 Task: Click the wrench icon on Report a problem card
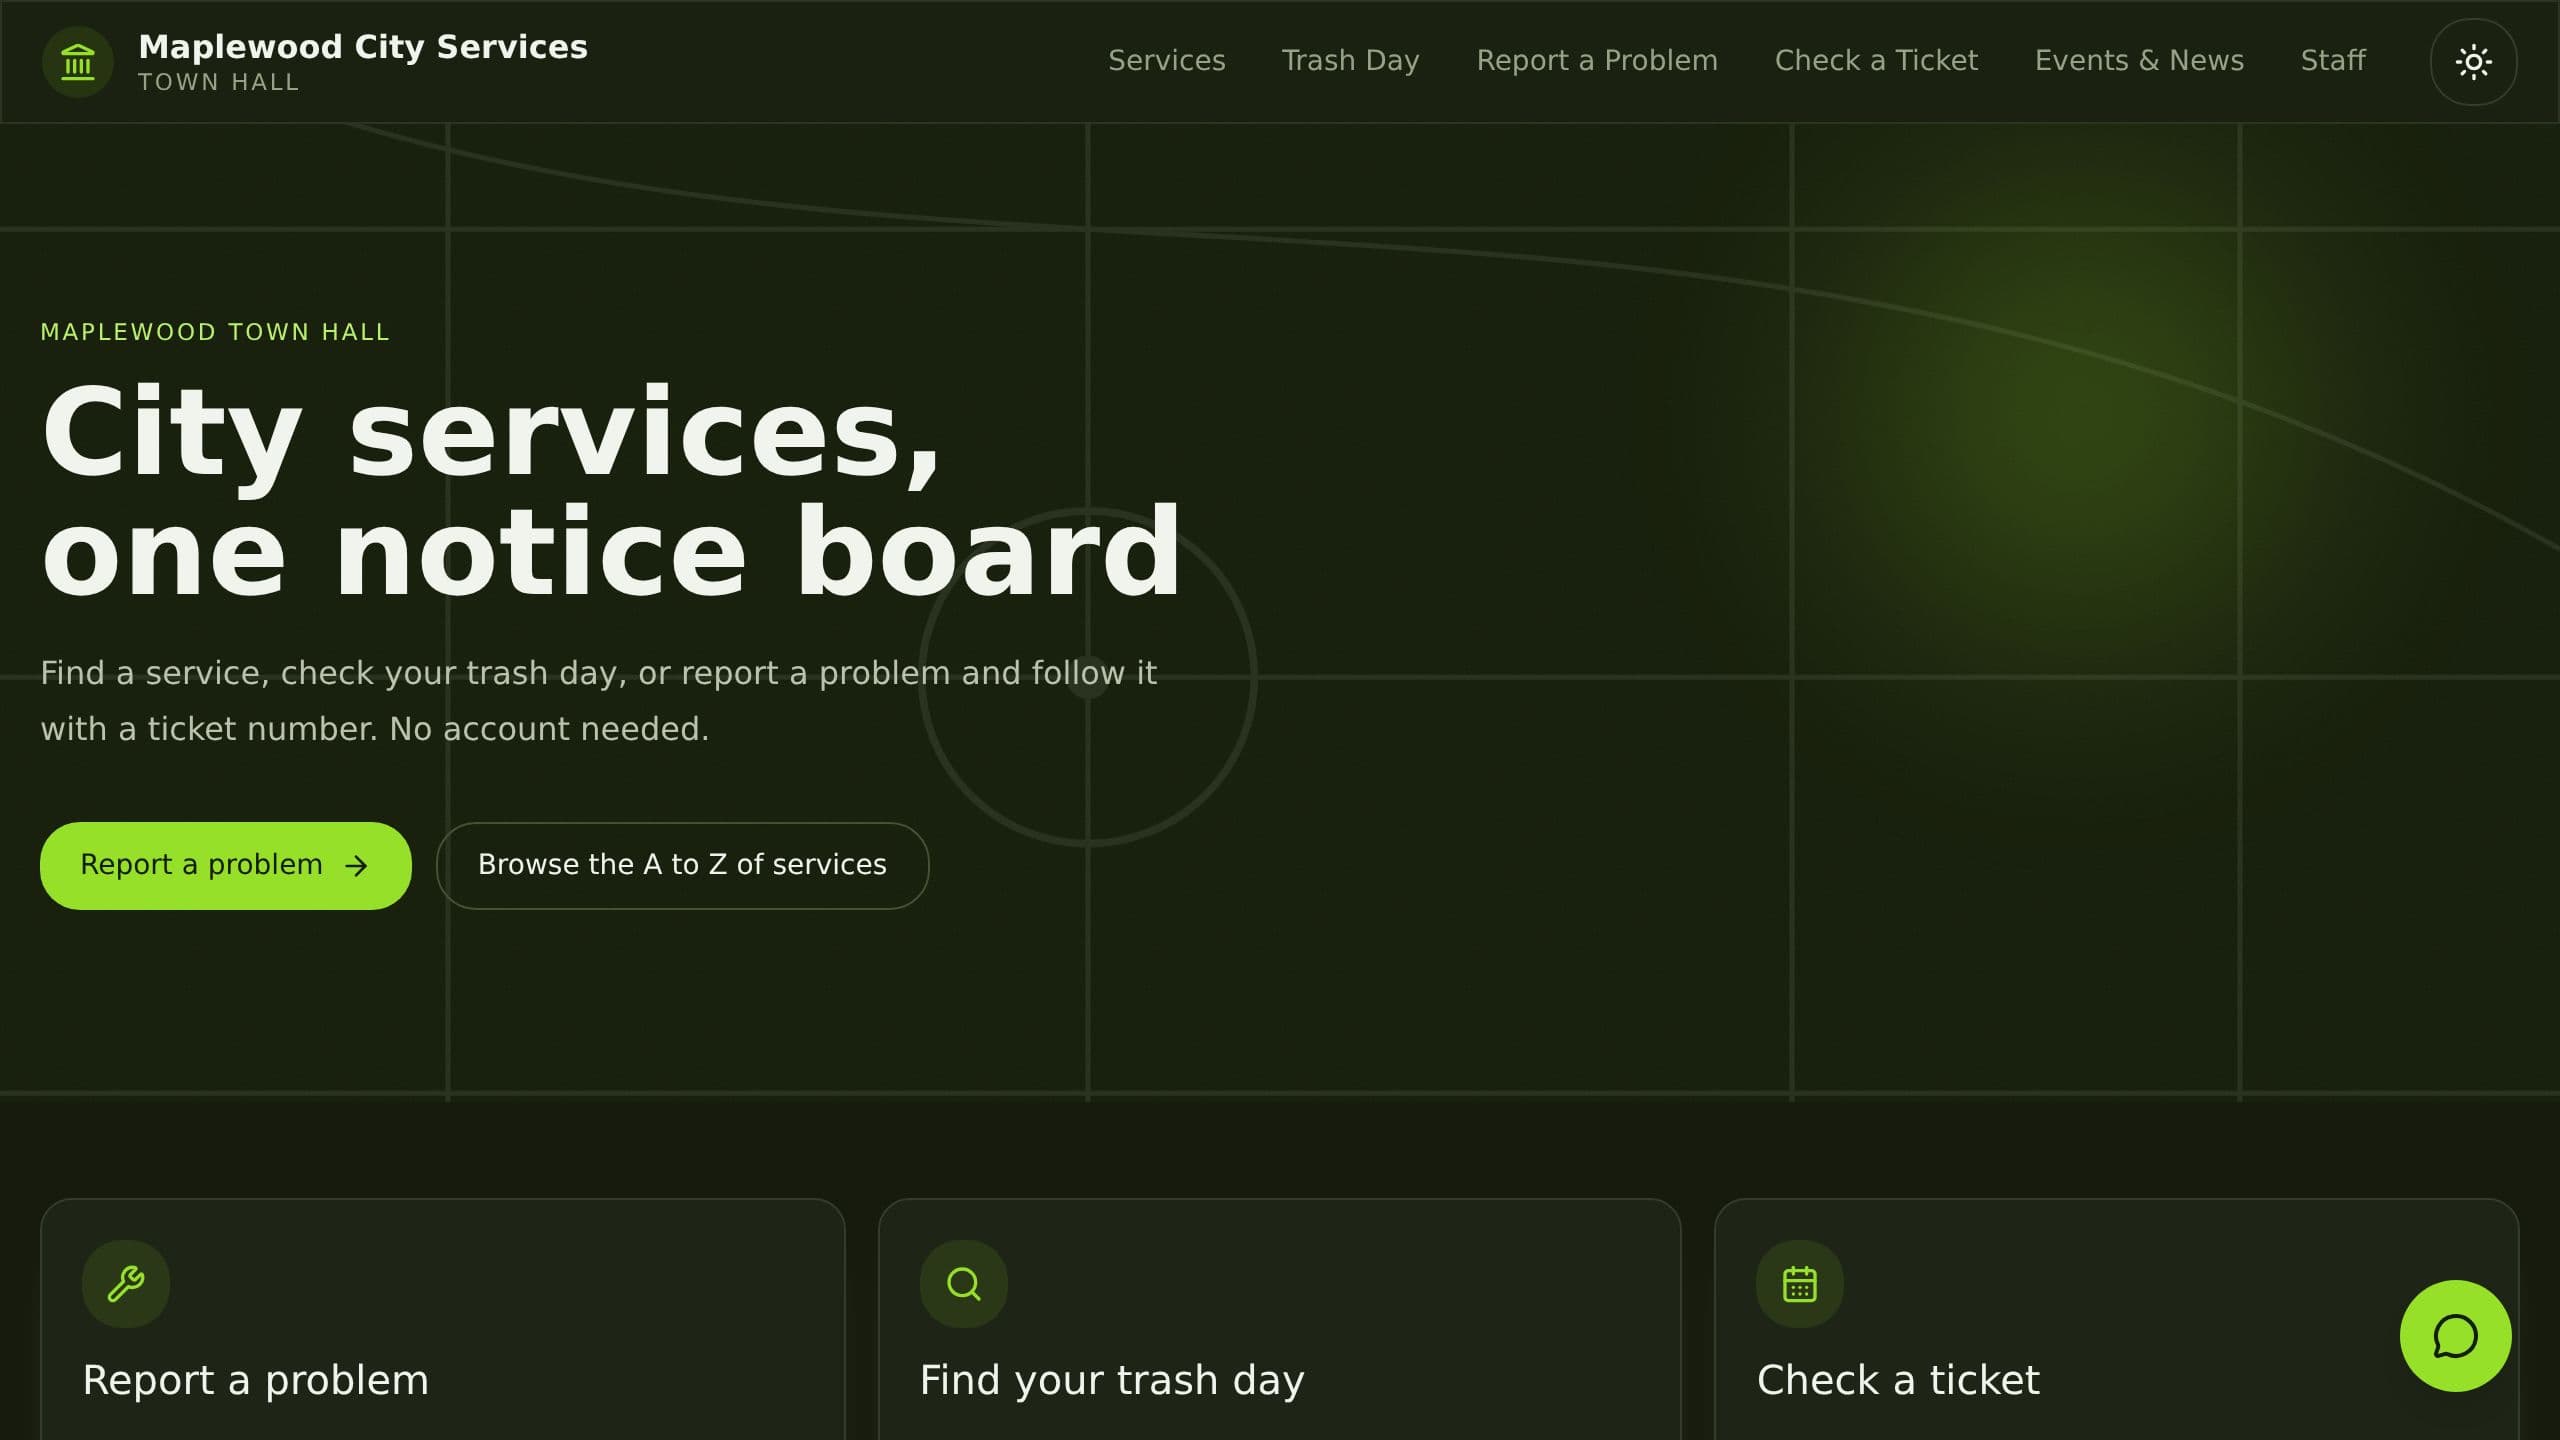(126, 1284)
